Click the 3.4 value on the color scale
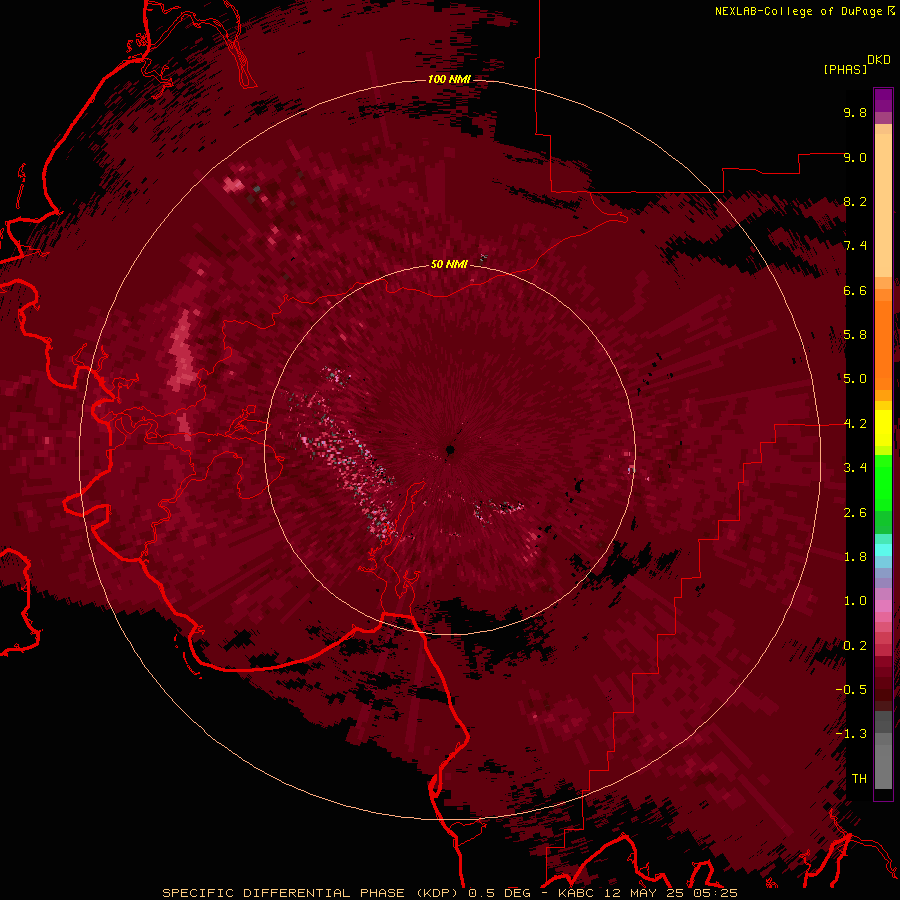This screenshot has width=900, height=900. pos(855,468)
